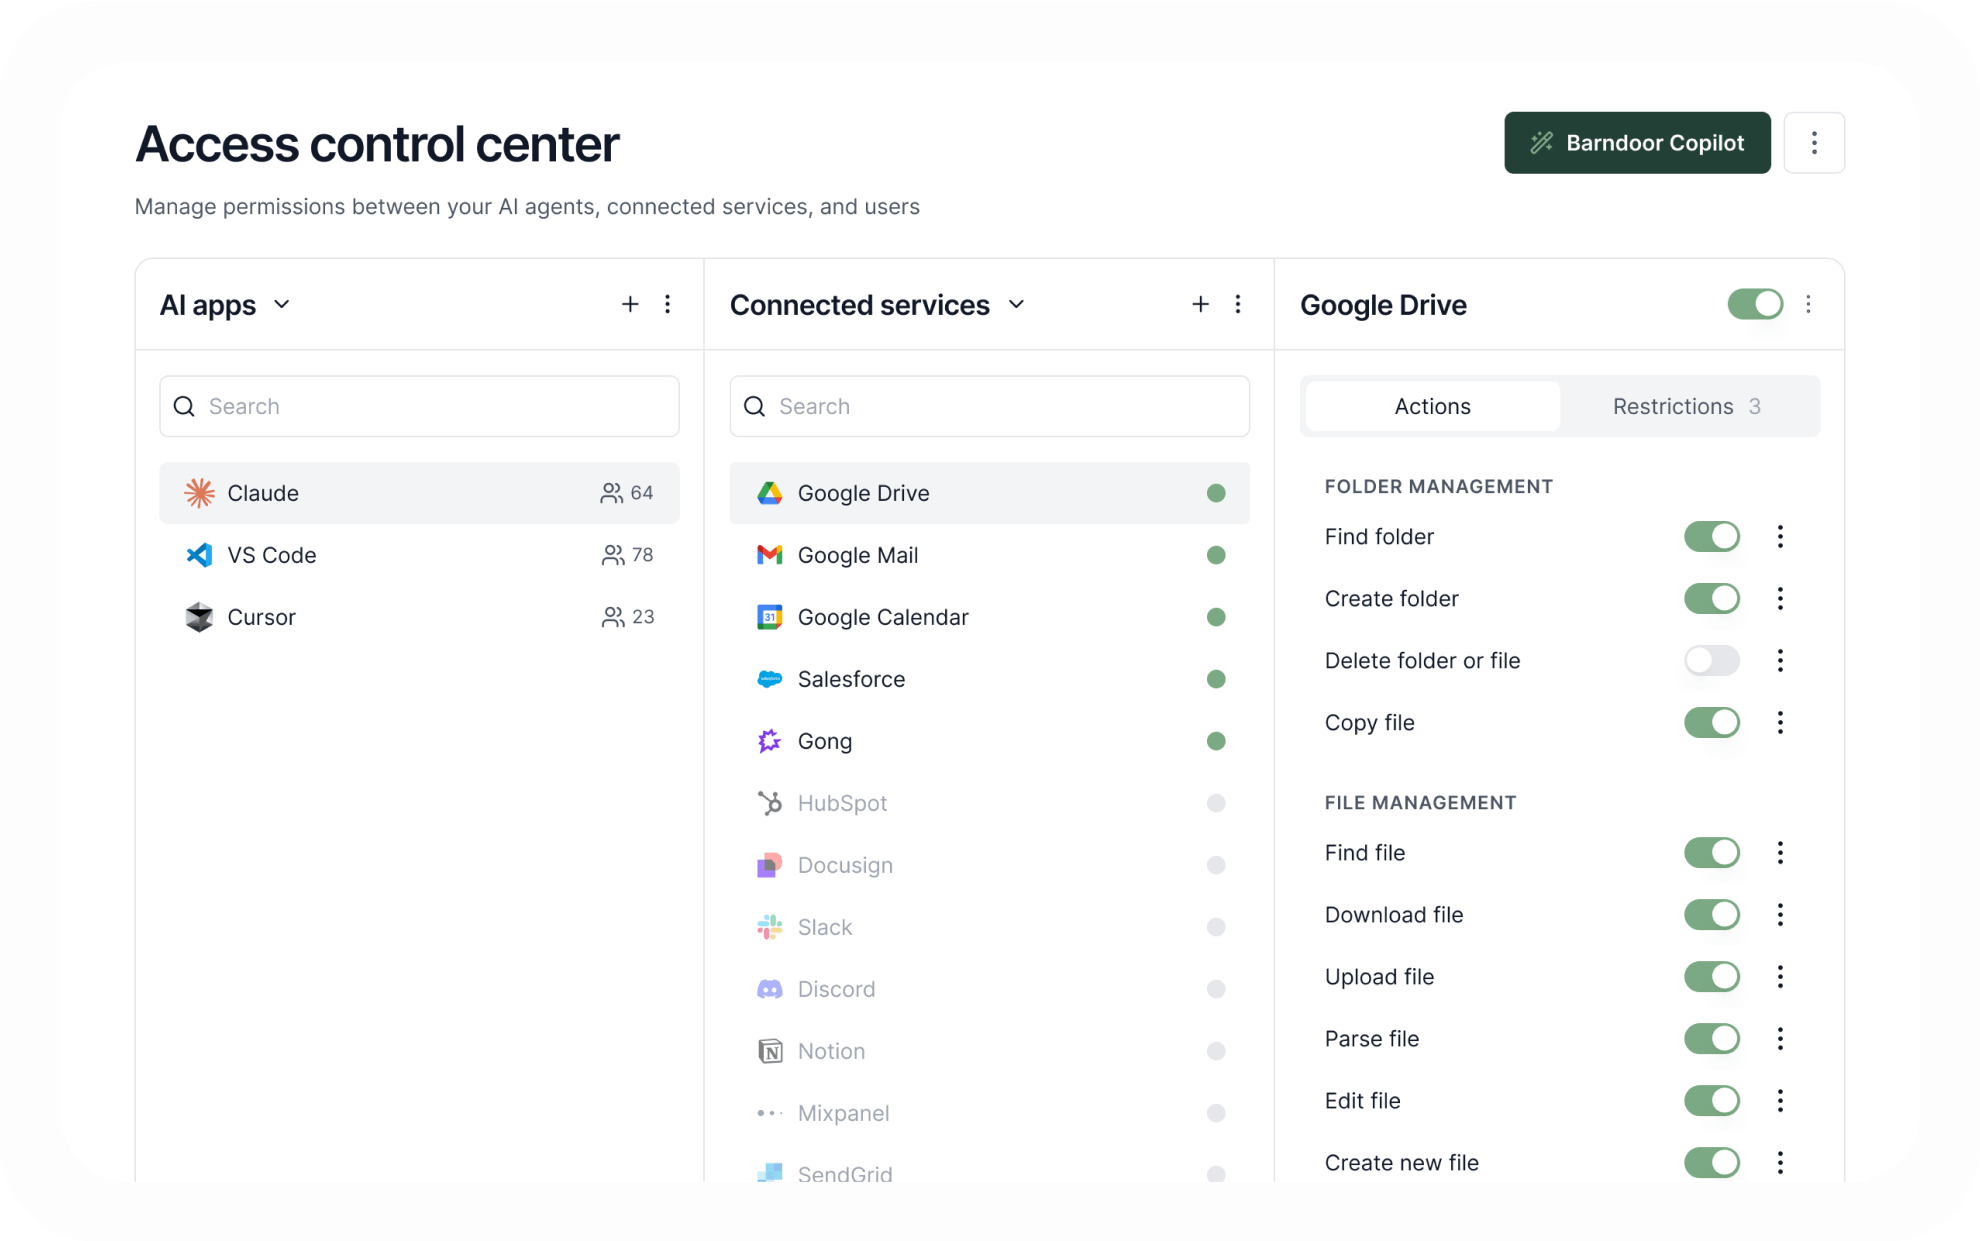Expand the Connected services dropdown chevron
This screenshot has width=1980, height=1241.
(x=1016, y=304)
